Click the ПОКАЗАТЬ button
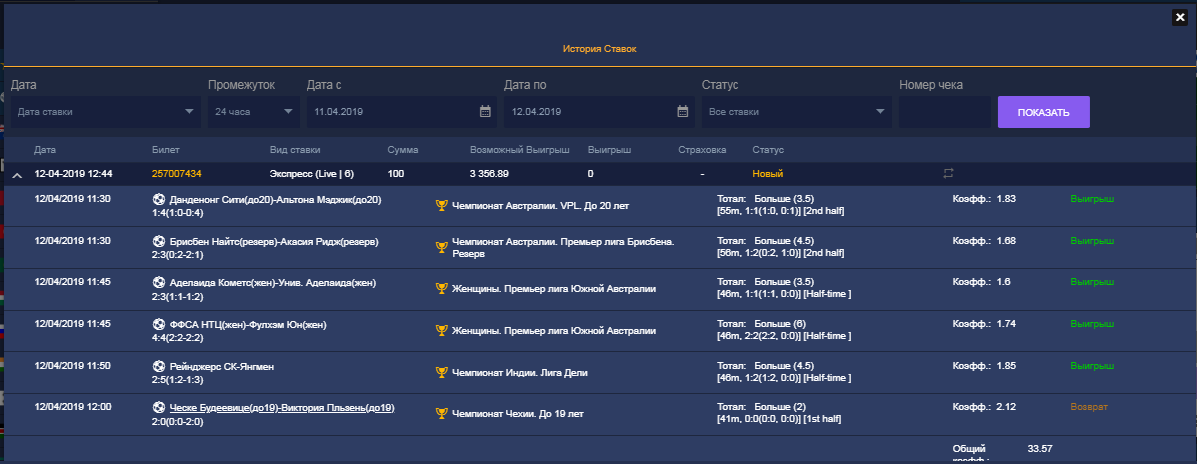The width and height of the screenshot is (1197, 464). coord(1044,112)
